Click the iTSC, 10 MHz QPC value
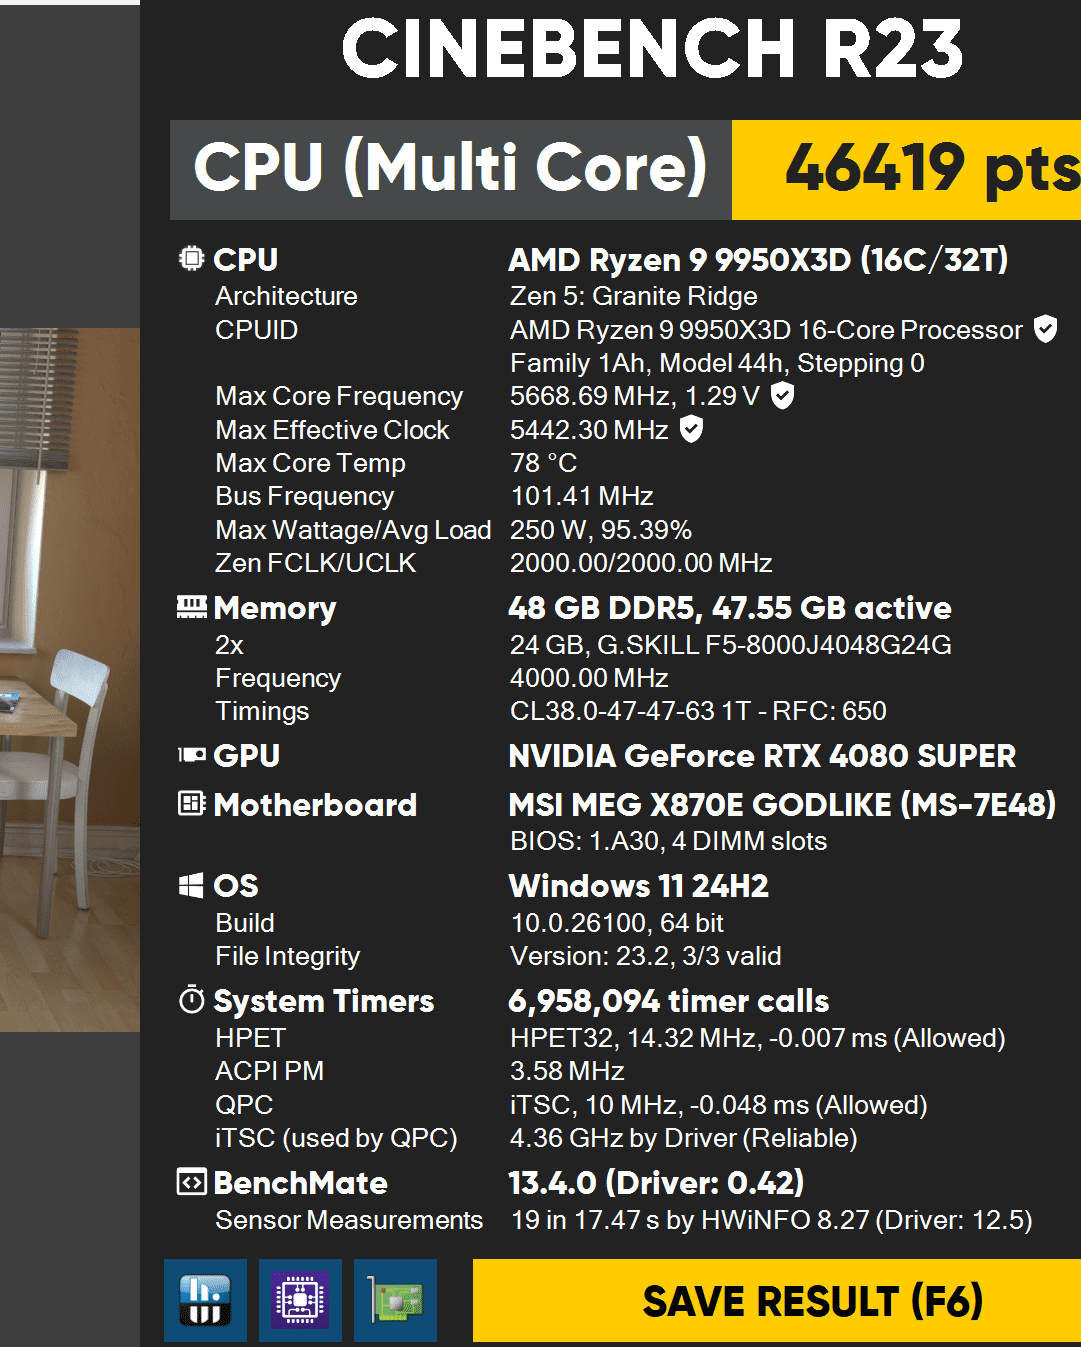Image resolution: width=1081 pixels, height=1347 pixels. click(718, 1105)
